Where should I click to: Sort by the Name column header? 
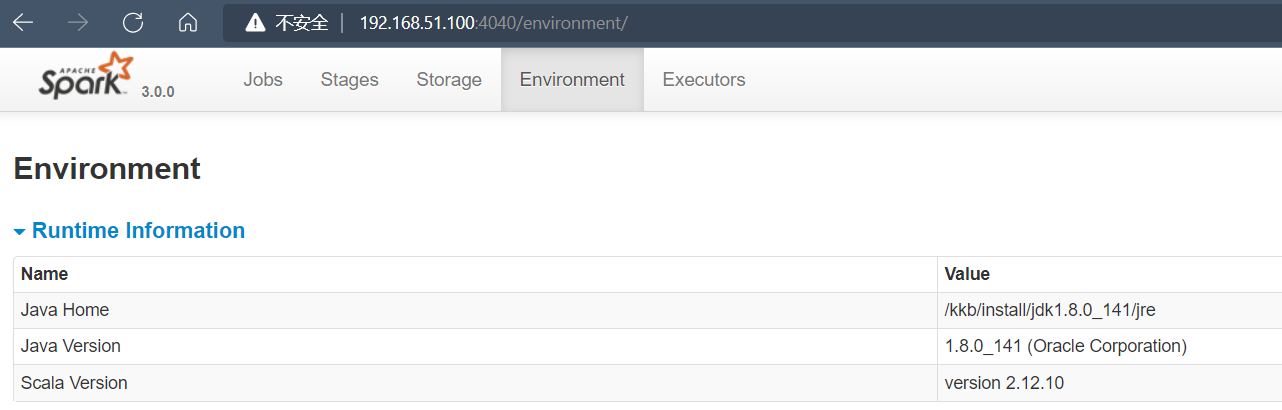tap(44, 274)
